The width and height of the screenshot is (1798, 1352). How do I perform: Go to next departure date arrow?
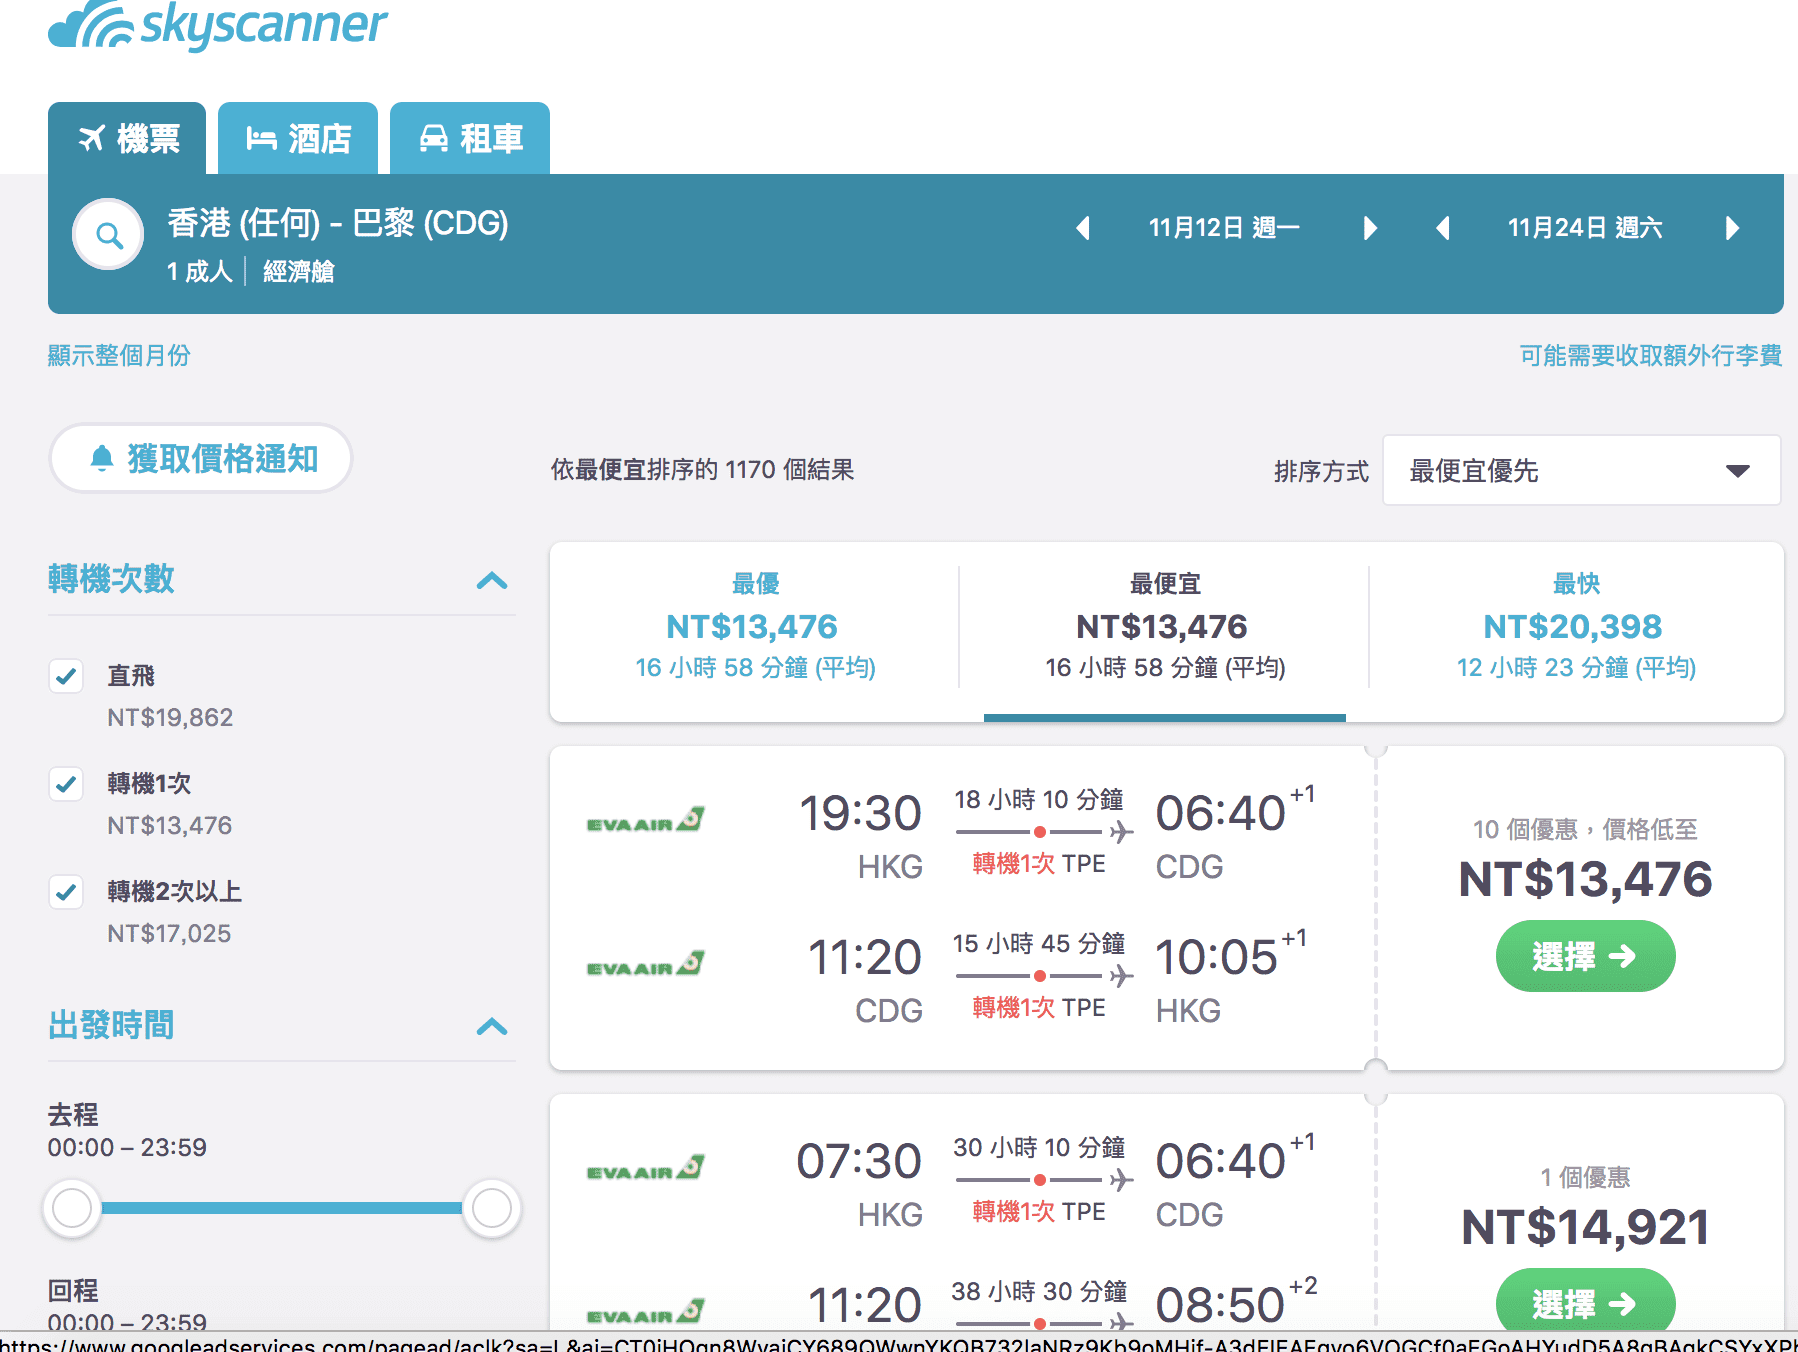click(x=1370, y=228)
